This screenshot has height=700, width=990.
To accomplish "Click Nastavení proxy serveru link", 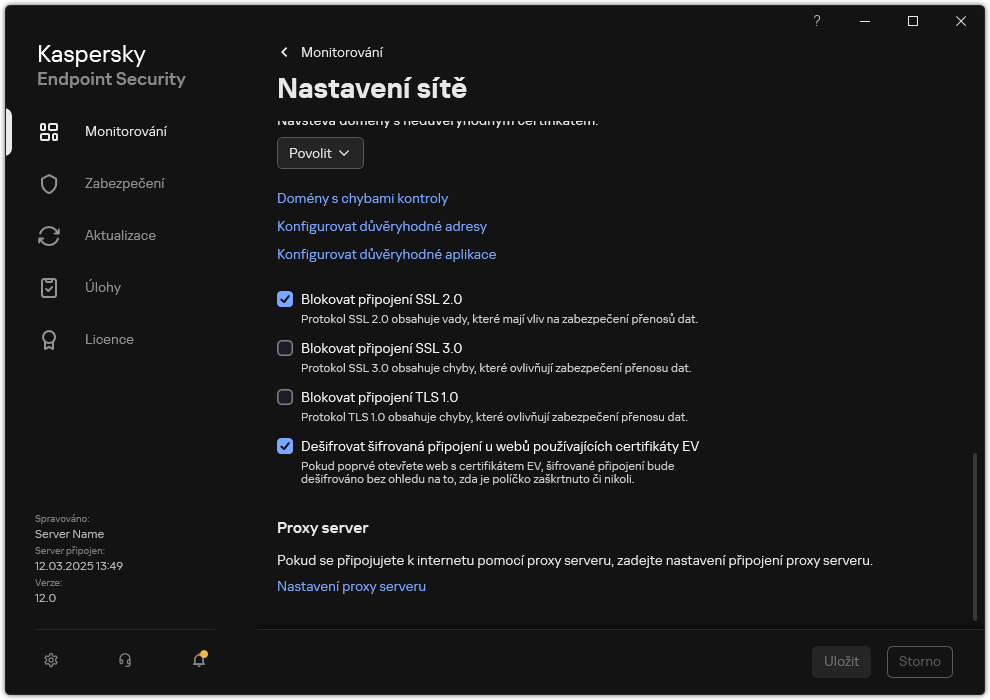I will pyautogui.click(x=351, y=586).
